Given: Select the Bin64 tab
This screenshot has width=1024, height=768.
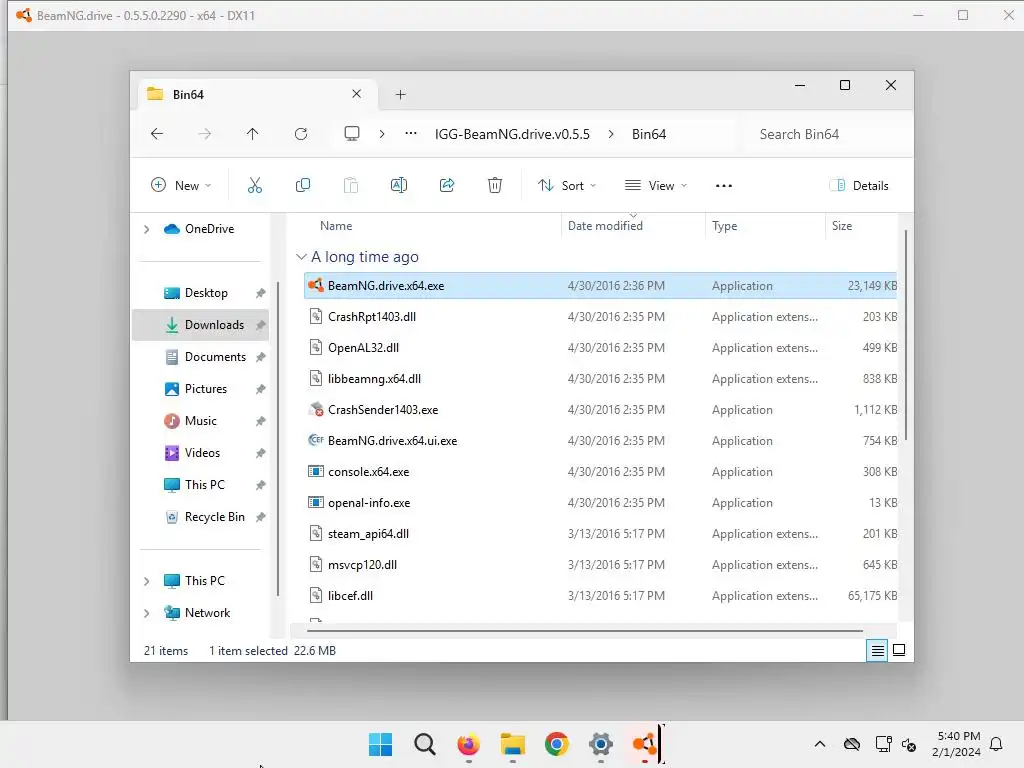Looking at the screenshot, I should [x=257, y=95].
